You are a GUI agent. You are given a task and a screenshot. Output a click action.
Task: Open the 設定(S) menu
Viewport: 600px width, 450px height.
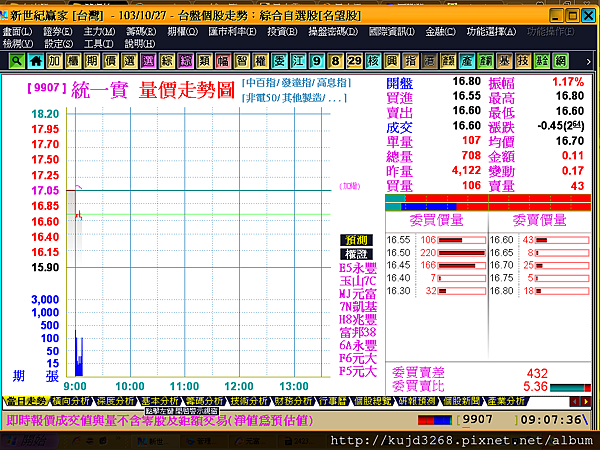tap(58, 44)
